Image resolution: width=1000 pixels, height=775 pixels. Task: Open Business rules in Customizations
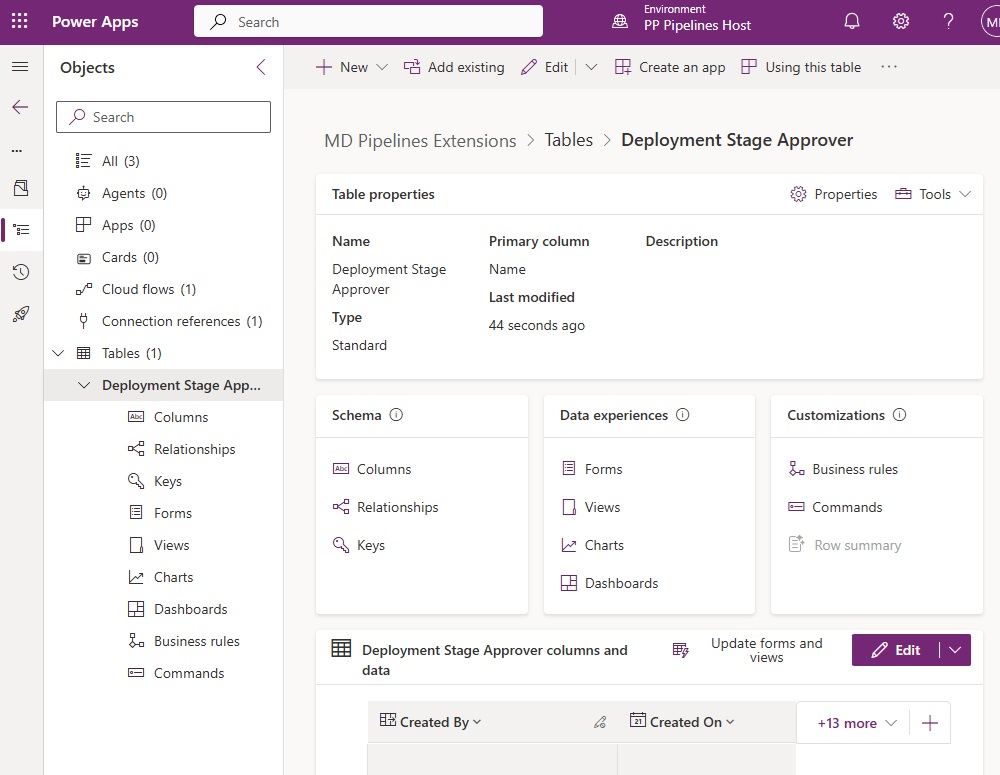pyautogui.click(x=842, y=469)
